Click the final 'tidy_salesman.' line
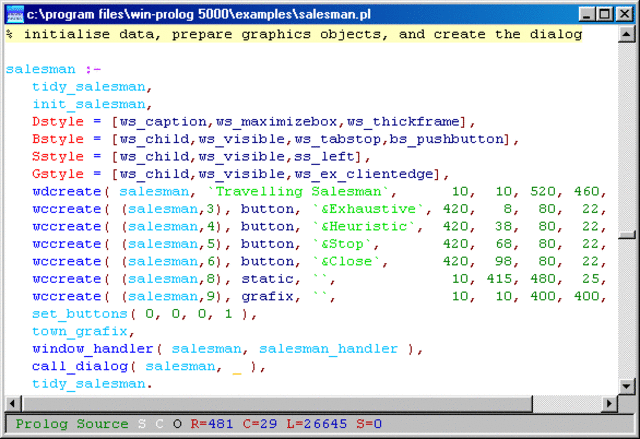The height and width of the screenshot is (439, 640). coord(92,384)
